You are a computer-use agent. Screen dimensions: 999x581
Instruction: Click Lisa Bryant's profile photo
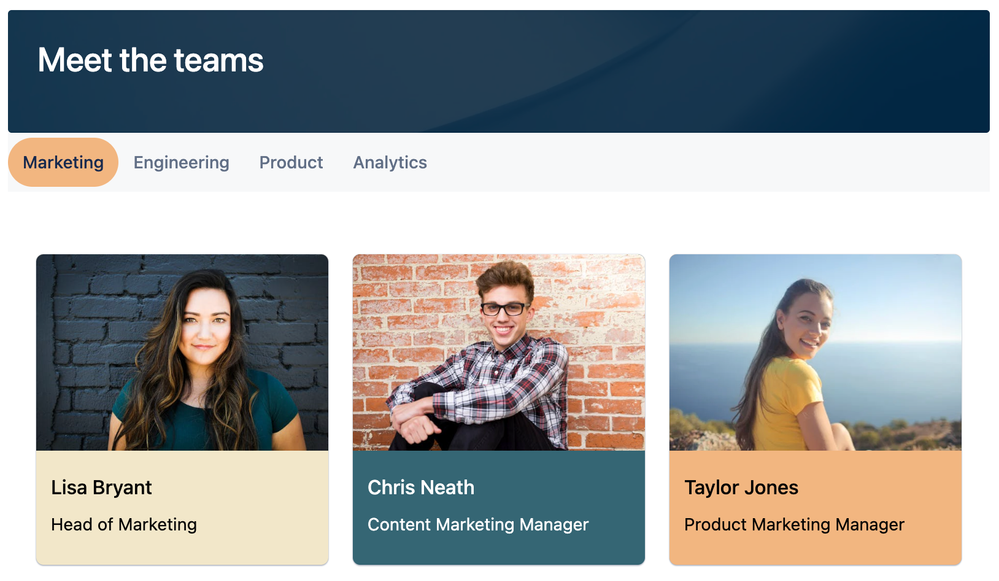[x=181, y=350]
